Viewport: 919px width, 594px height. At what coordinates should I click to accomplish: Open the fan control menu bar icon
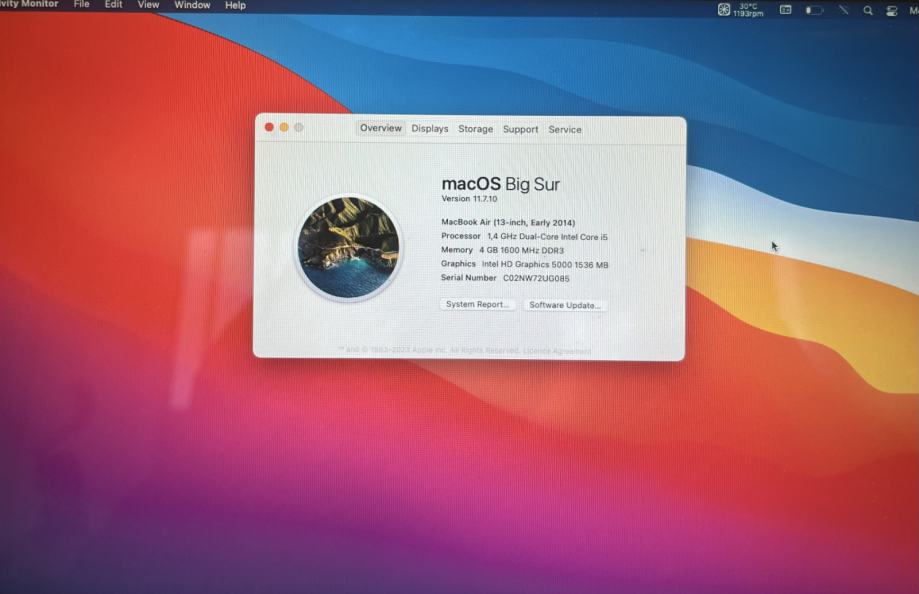[x=724, y=9]
